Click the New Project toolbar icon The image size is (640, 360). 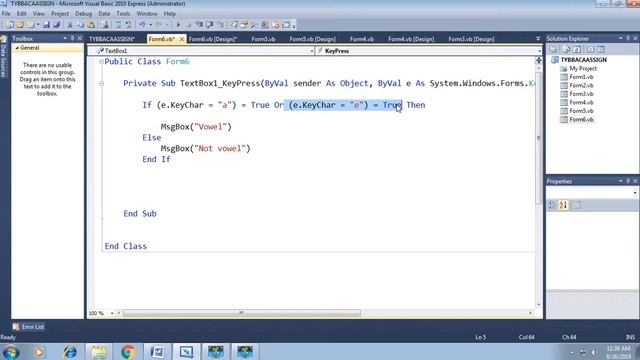[x=9, y=25]
